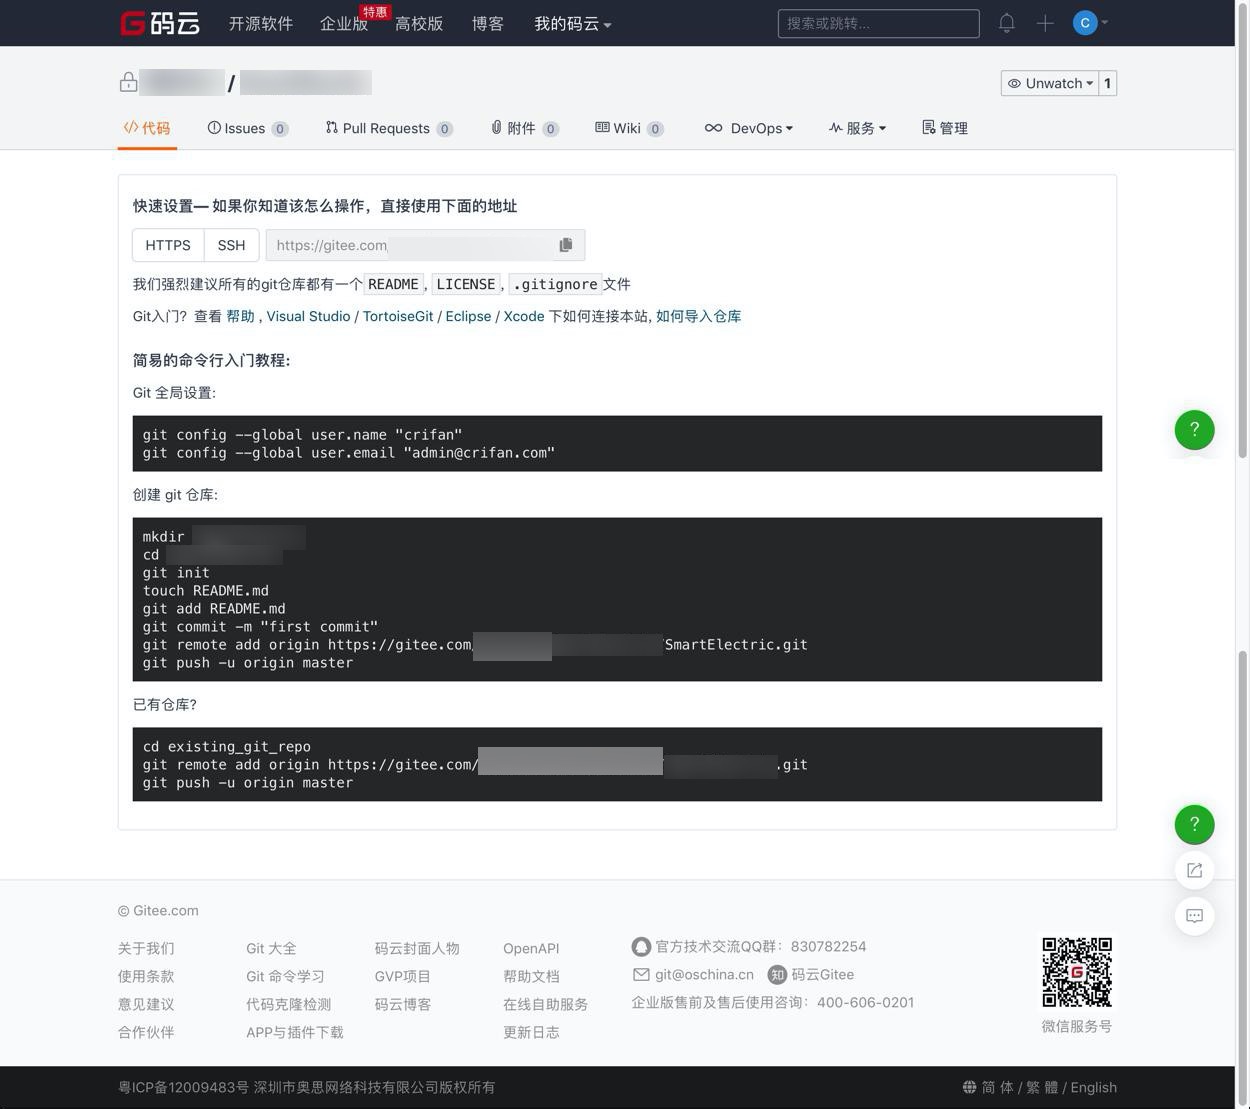This screenshot has height=1109, width=1250.
Task: Expand the DevOps dropdown
Action: [x=749, y=128]
